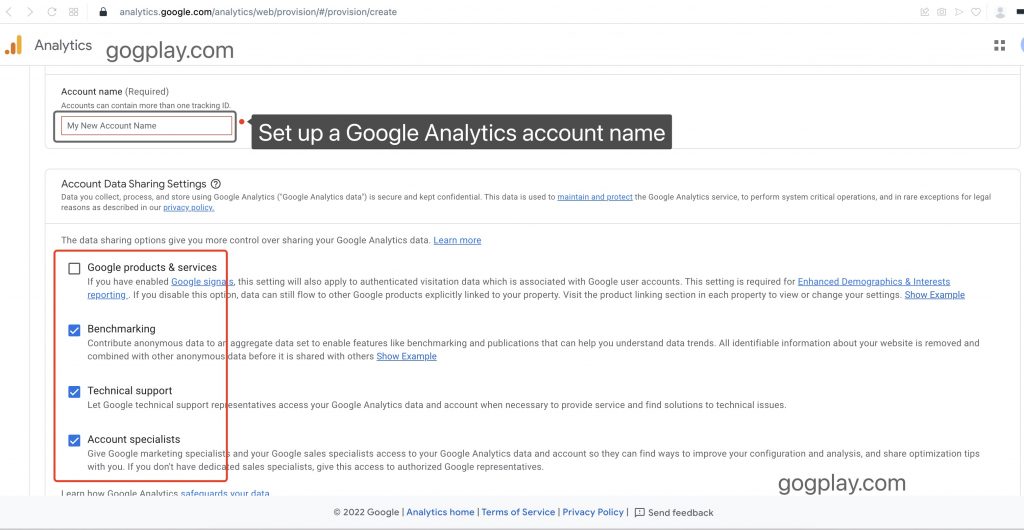The image size is (1024, 530).
Task: Click the send flow arrow icon
Action: pyautogui.click(x=959, y=12)
